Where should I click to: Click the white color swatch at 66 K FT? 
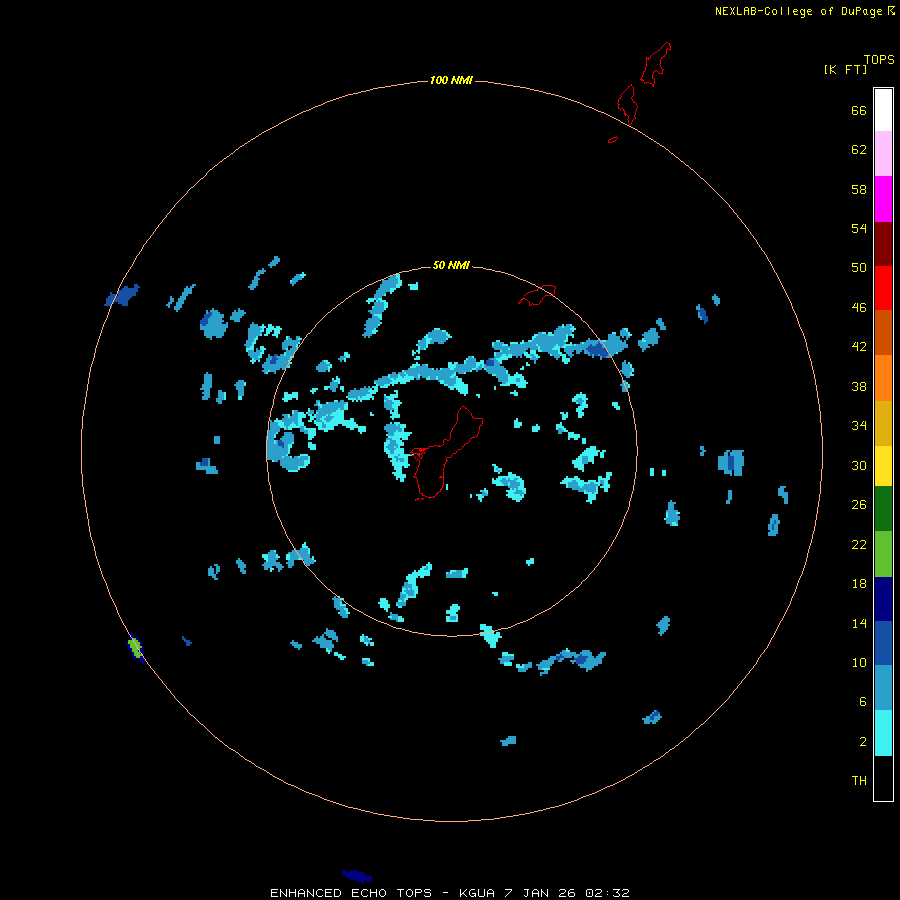pos(883,110)
